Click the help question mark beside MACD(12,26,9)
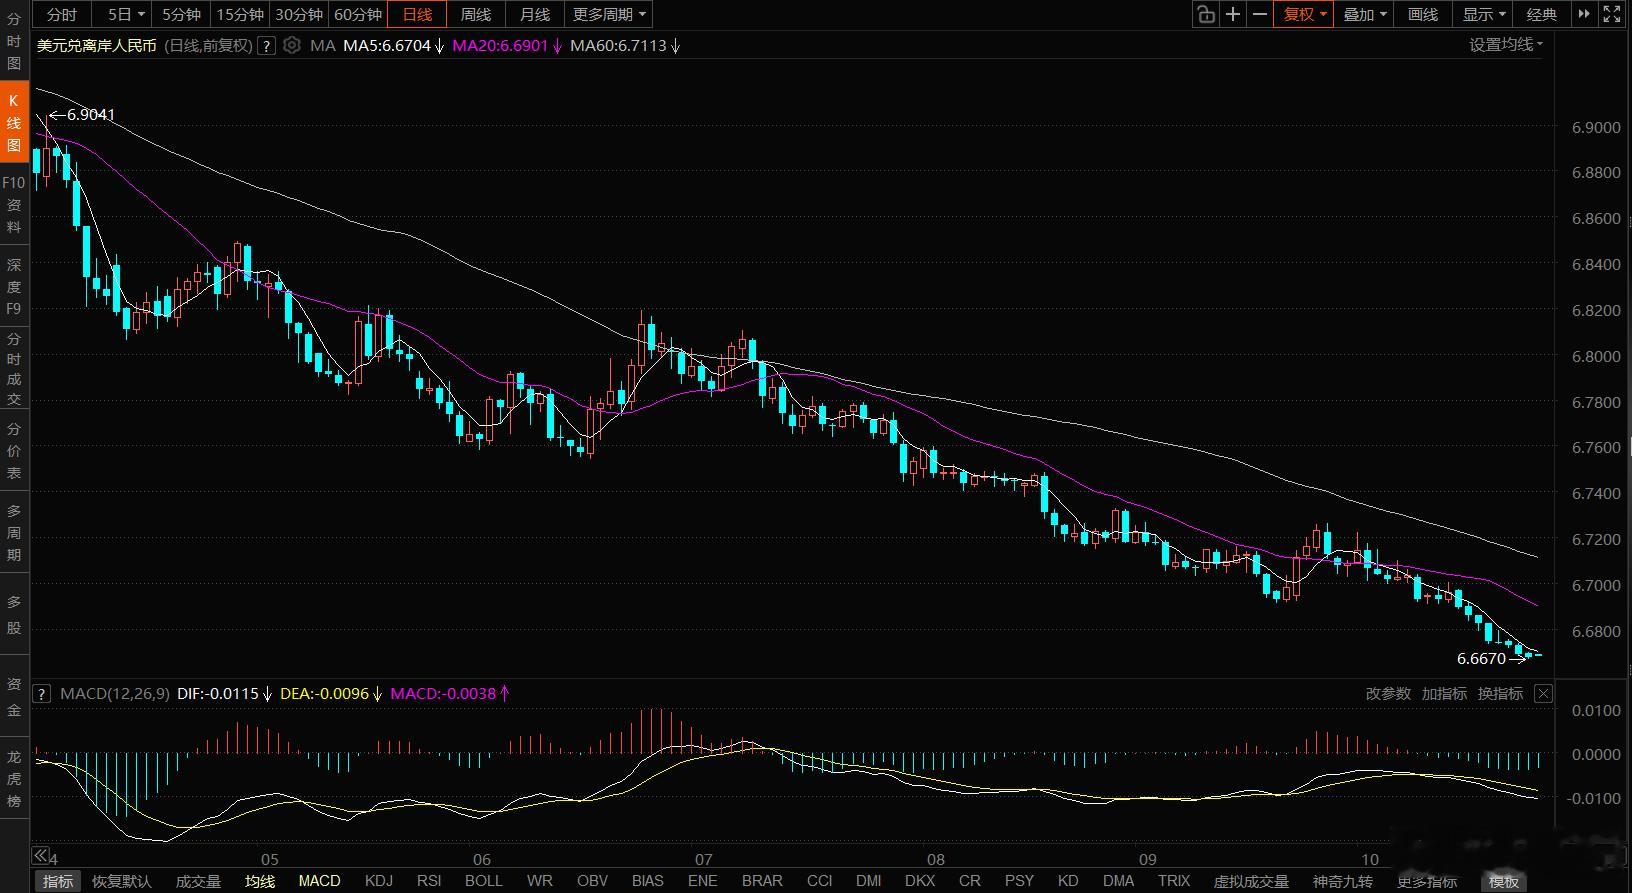 [42, 693]
